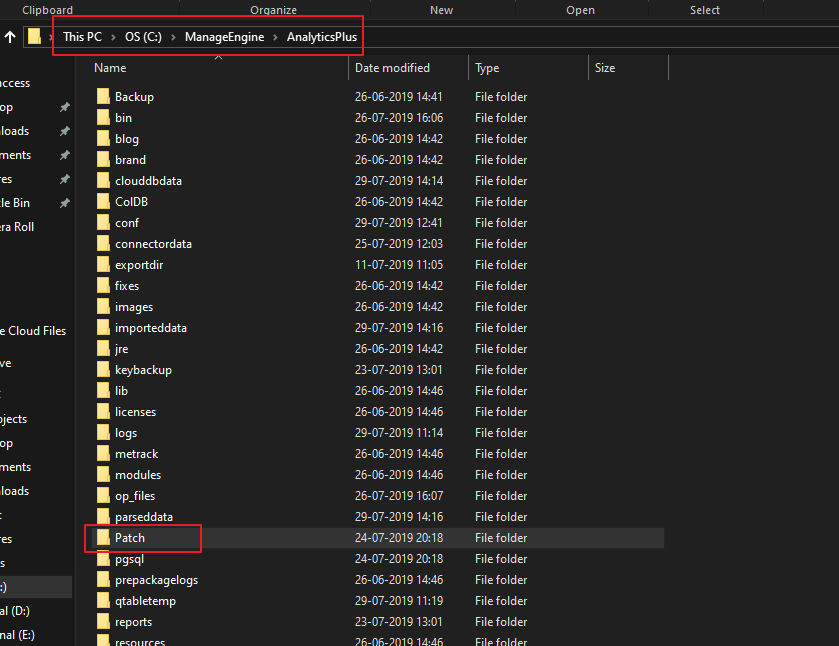Screen dimensions: 839x646
Task: Select the conf folder icon
Action: pyautogui.click(x=103, y=222)
